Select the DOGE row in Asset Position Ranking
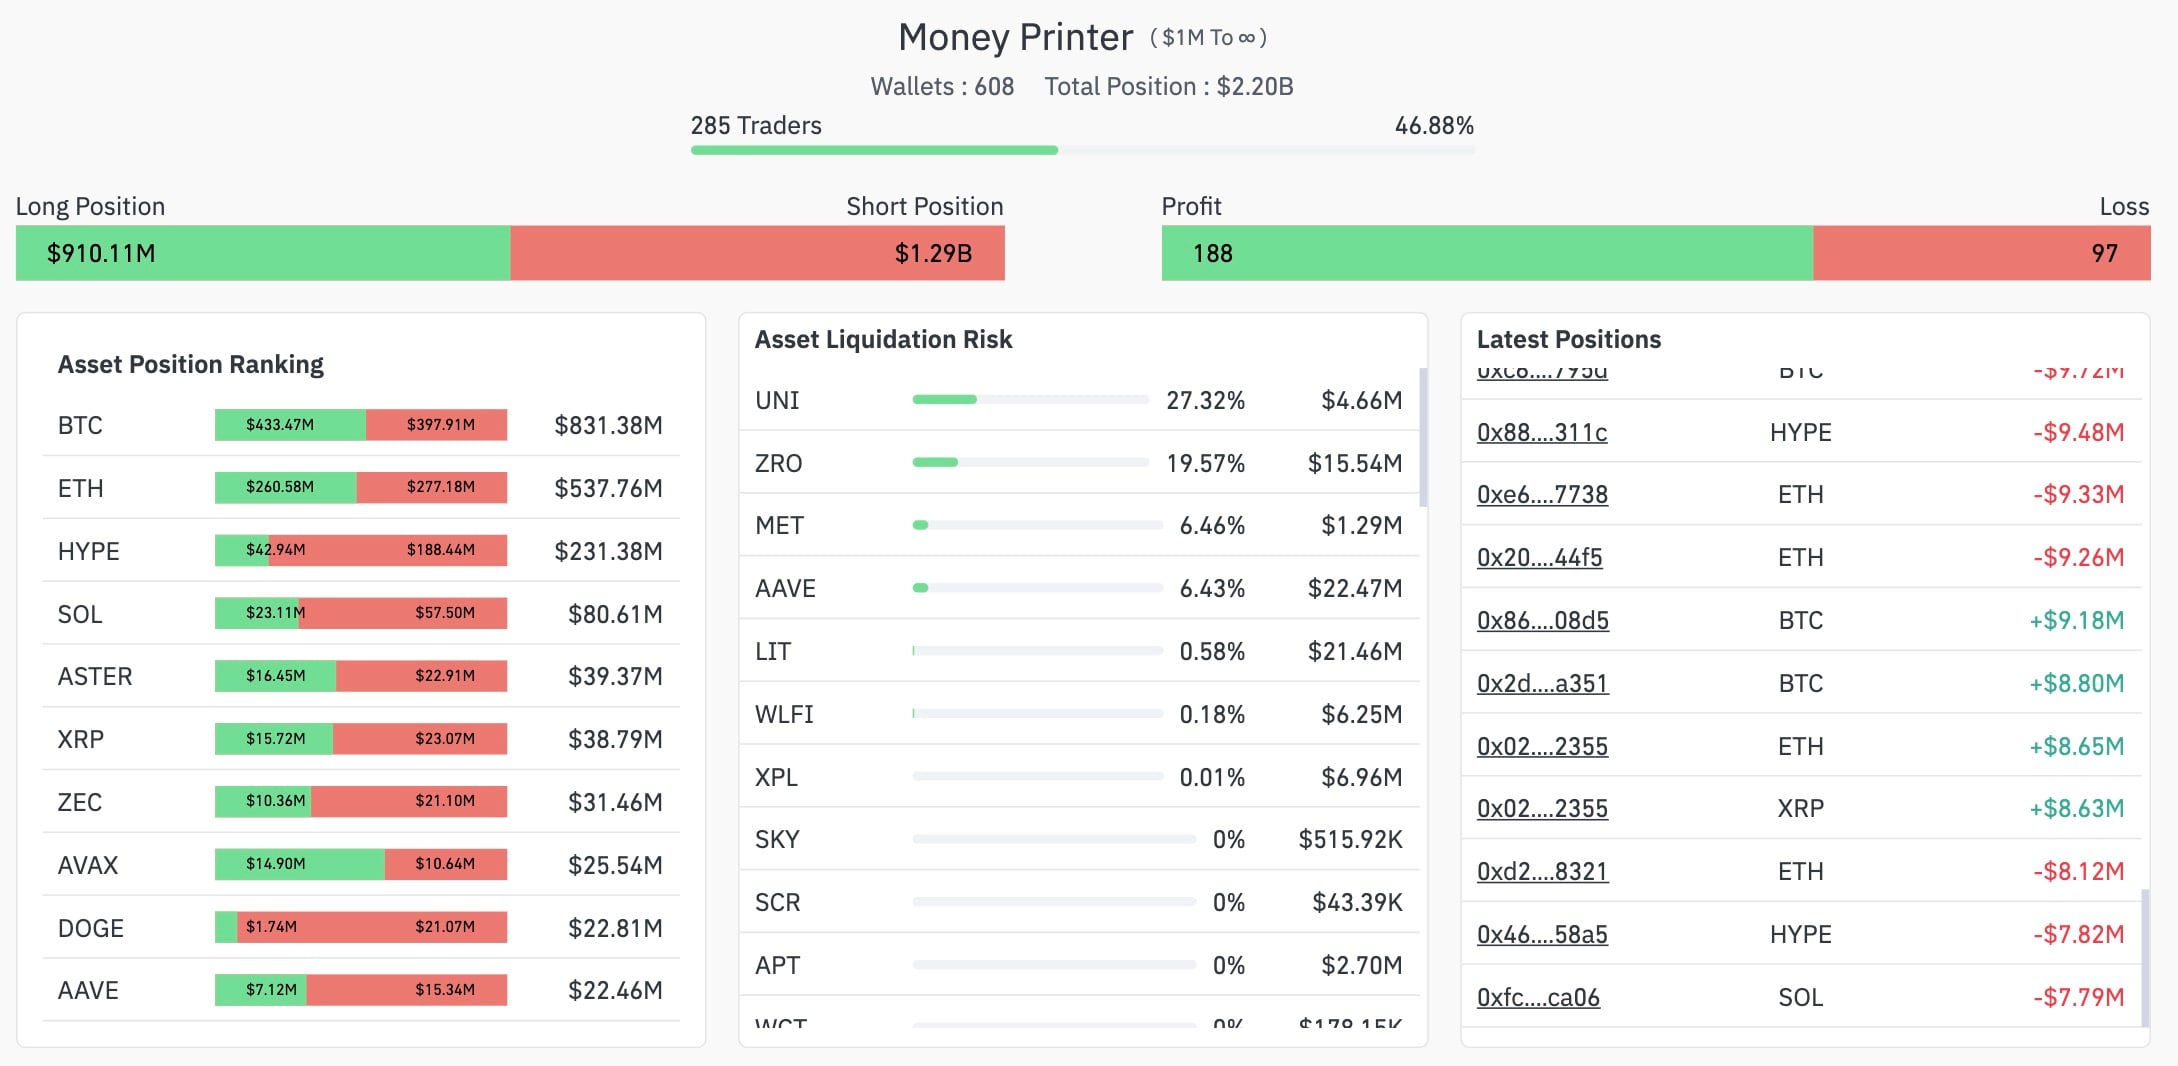This screenshot has height=1066, width=2178. coord(360,927)
